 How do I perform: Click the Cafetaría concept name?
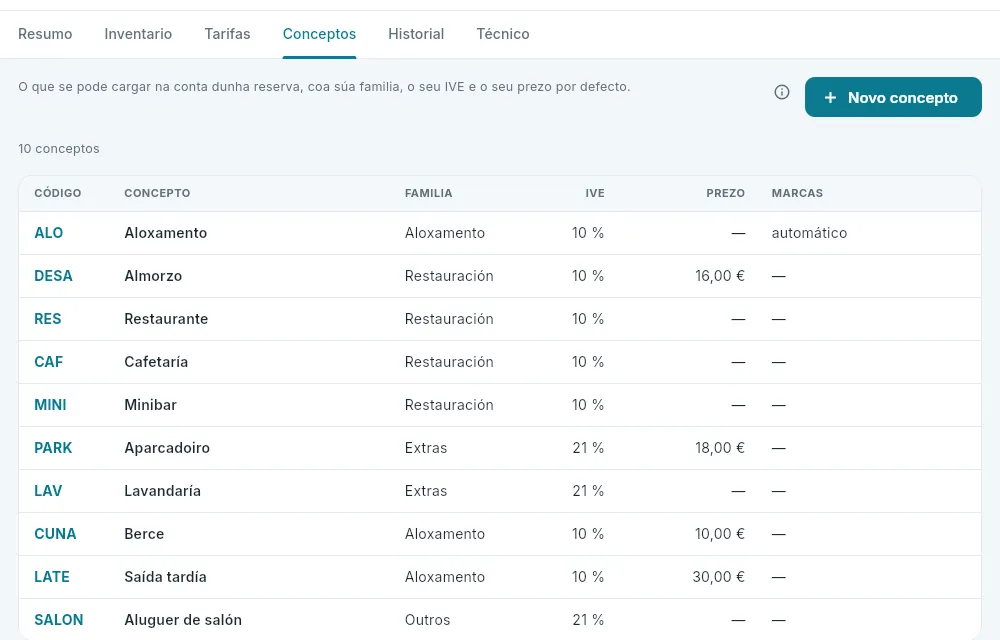pyautogui.click(x=156, y=362)
